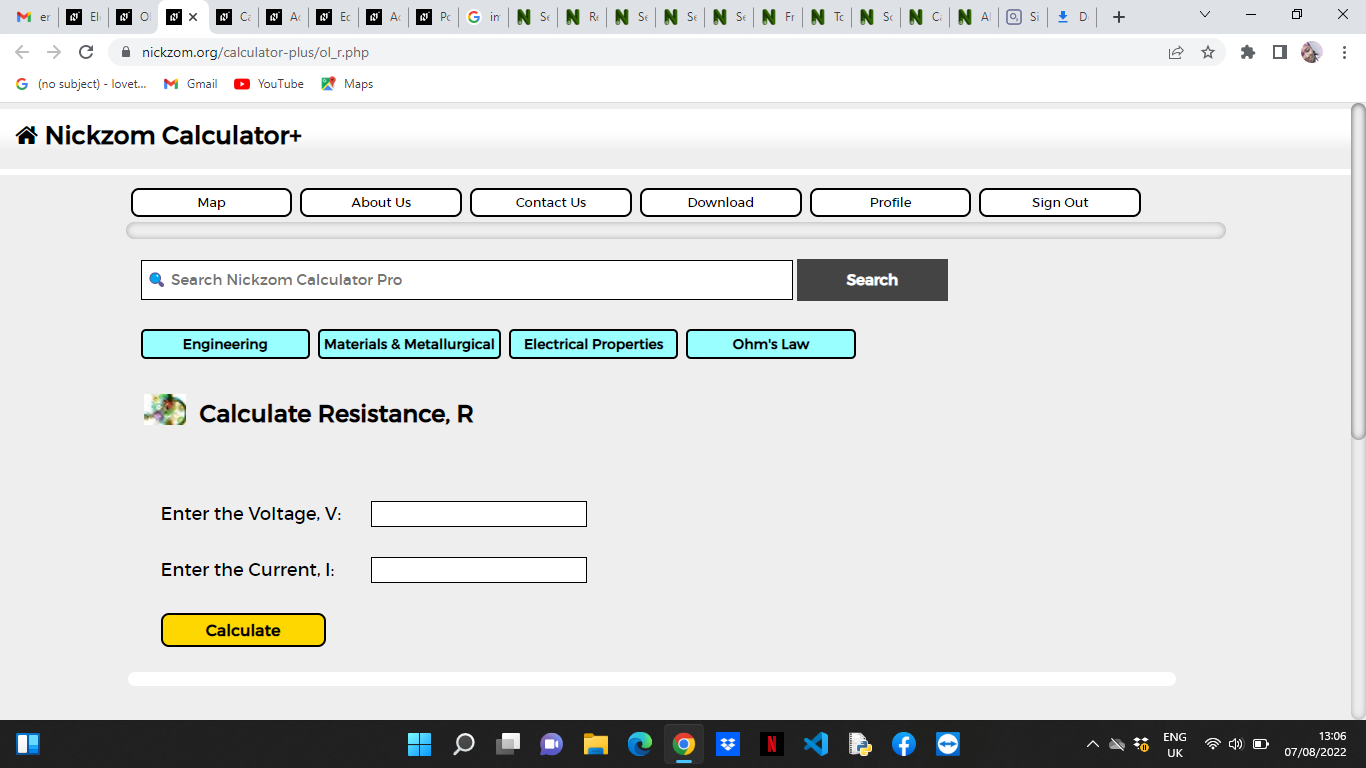This screenshot has width=1366, height=768.
Task: Switch to the downloads tab labeled D
Action: pyautogui.click(x=1072, y=17)
